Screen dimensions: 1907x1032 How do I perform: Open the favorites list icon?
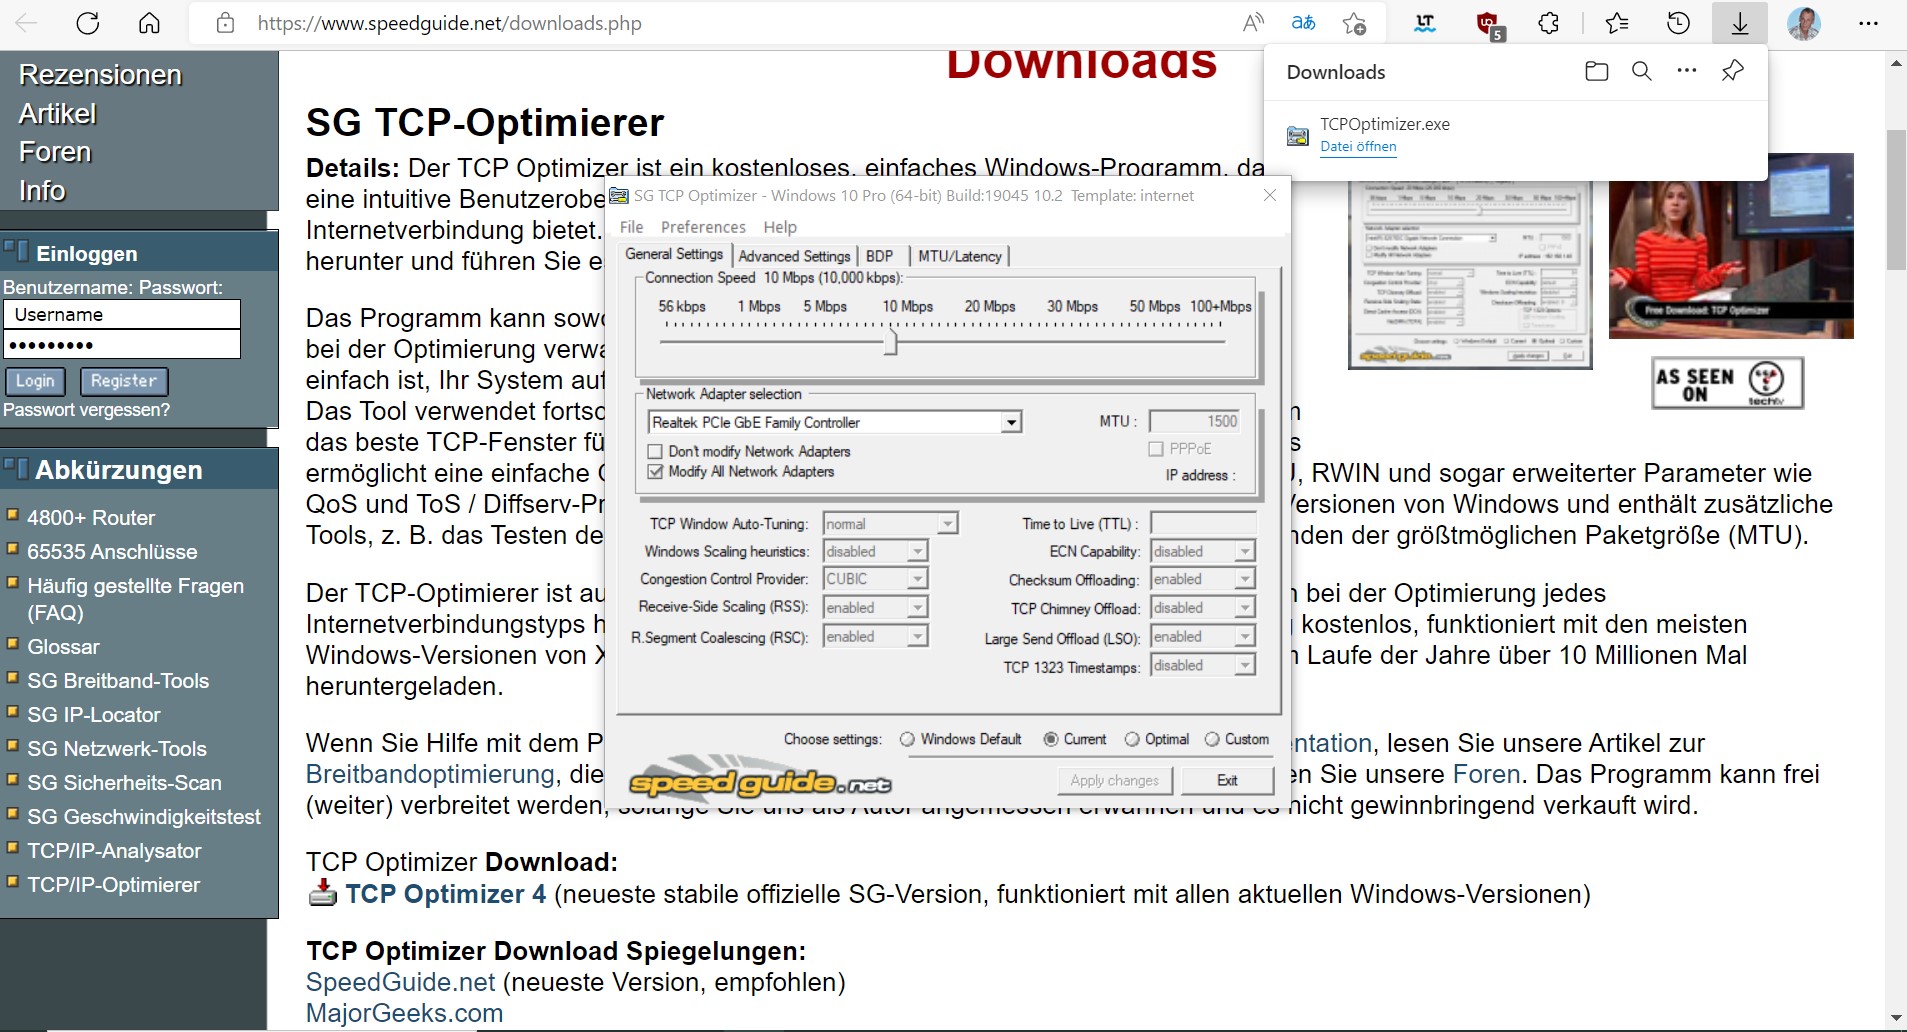(x=1616, y=23)
